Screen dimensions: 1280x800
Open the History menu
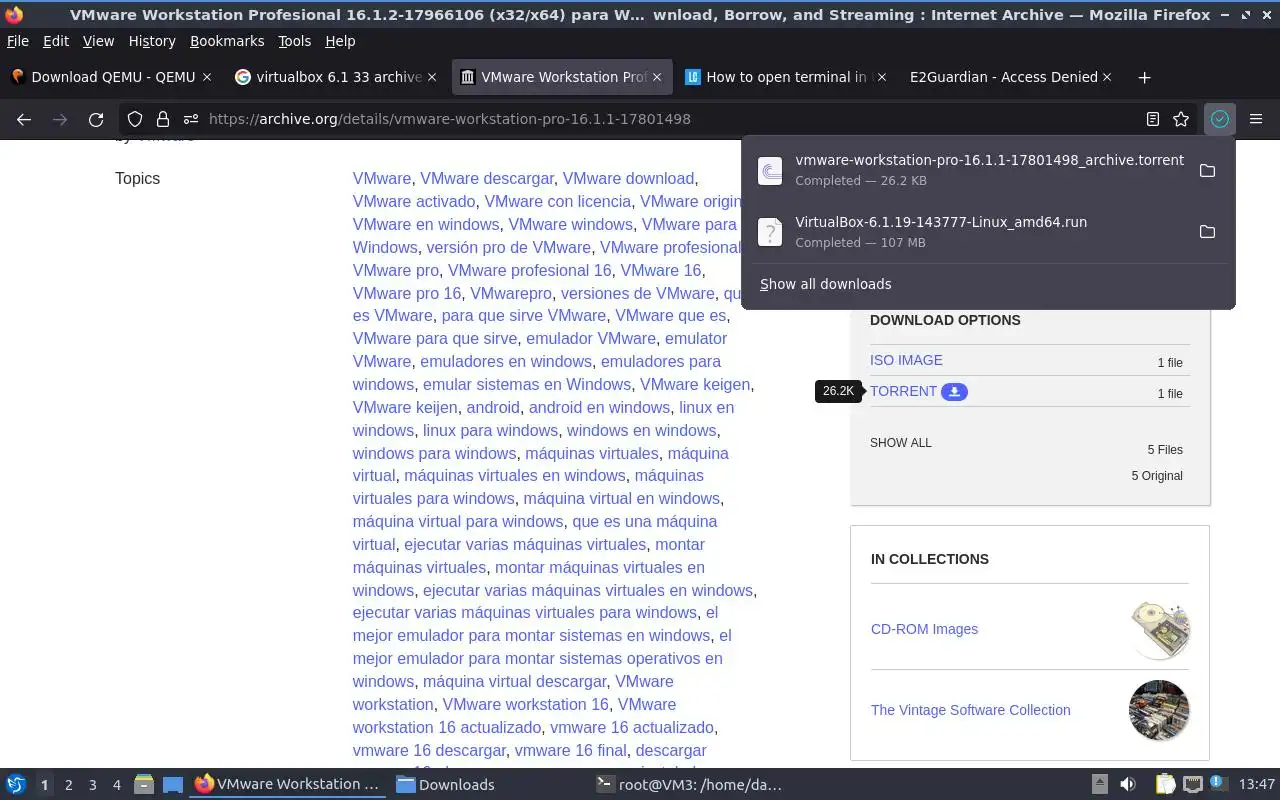click(152, 41)
